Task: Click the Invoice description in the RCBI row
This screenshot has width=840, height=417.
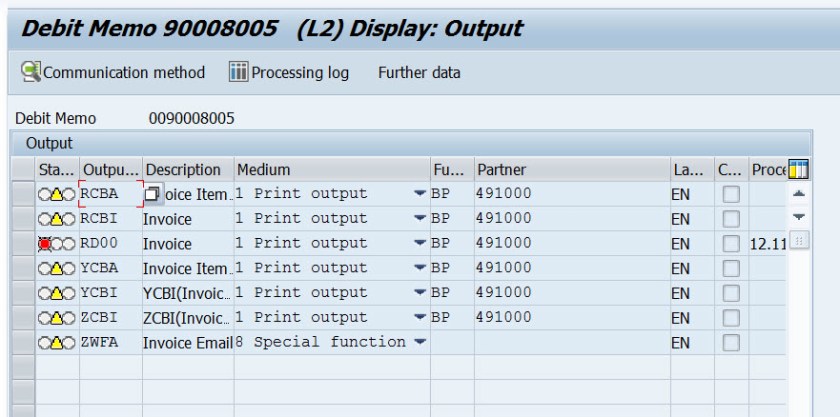Action: click(x=188, y=219)
